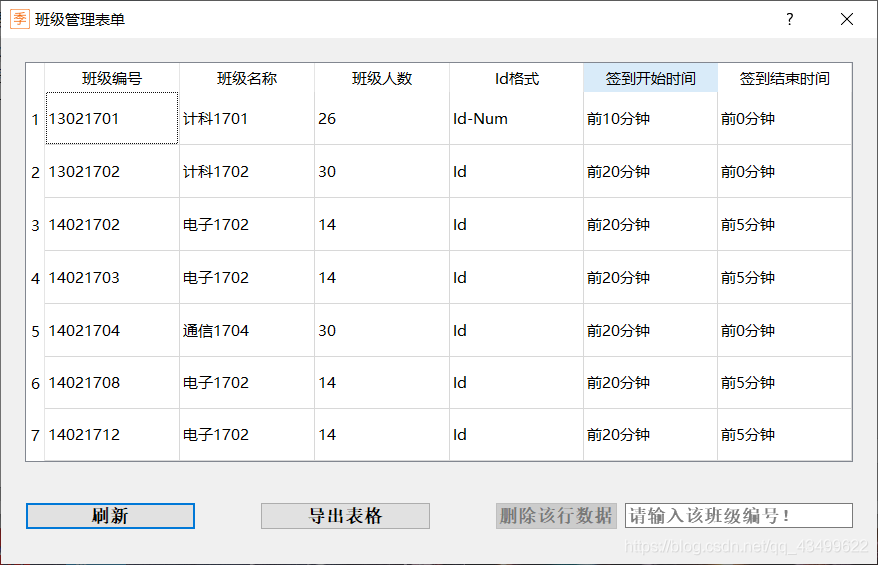The width and height of the screenshot is (878, 565).
Task: Select cell 14021702
Action: coord(112,225)
